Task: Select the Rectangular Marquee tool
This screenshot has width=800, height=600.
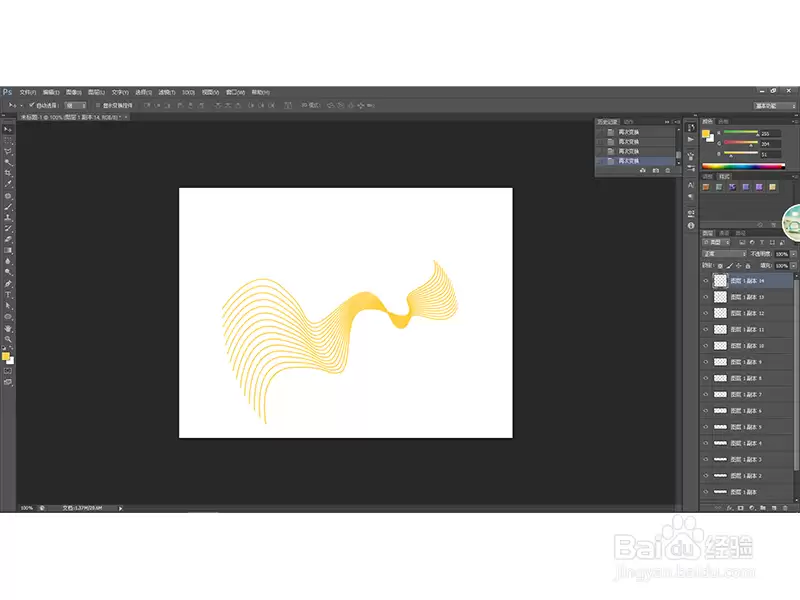Action: pos(8,140)
